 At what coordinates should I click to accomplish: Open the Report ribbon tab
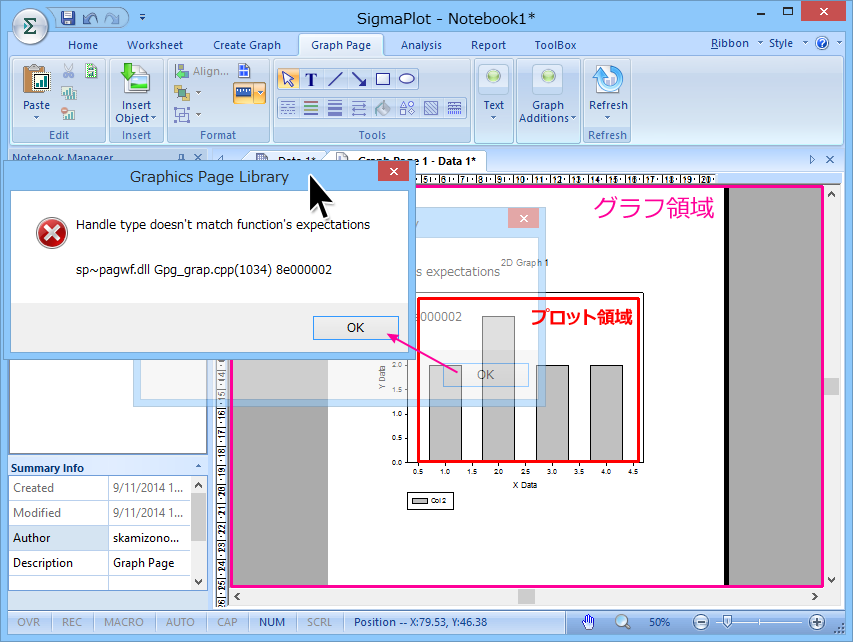(488, 45)
